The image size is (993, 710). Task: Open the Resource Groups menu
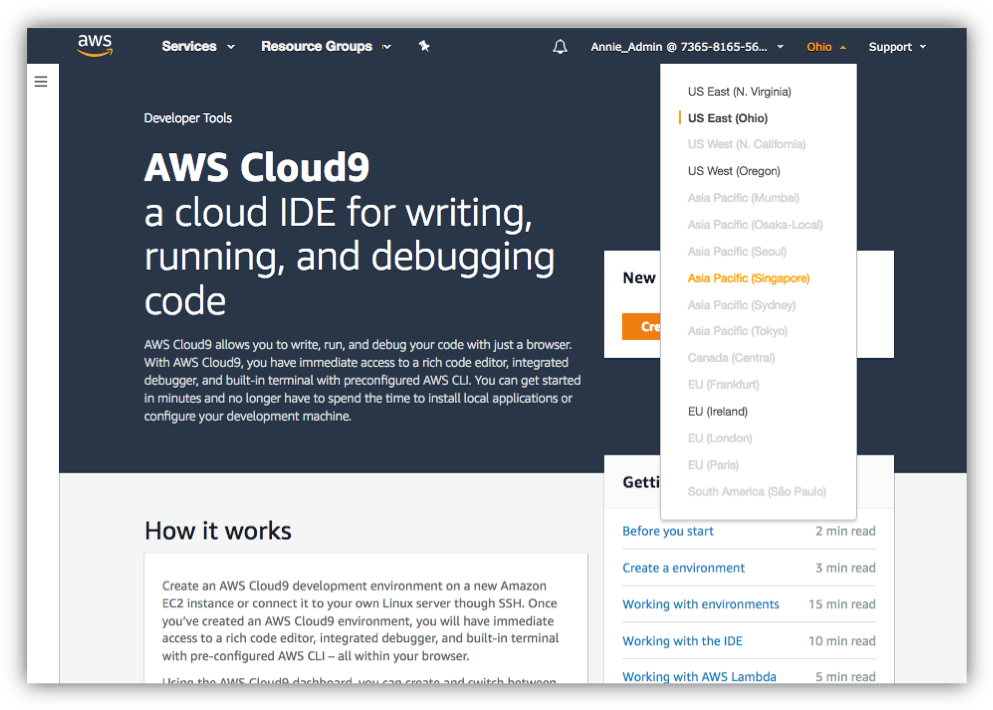[x=326, y=46]
